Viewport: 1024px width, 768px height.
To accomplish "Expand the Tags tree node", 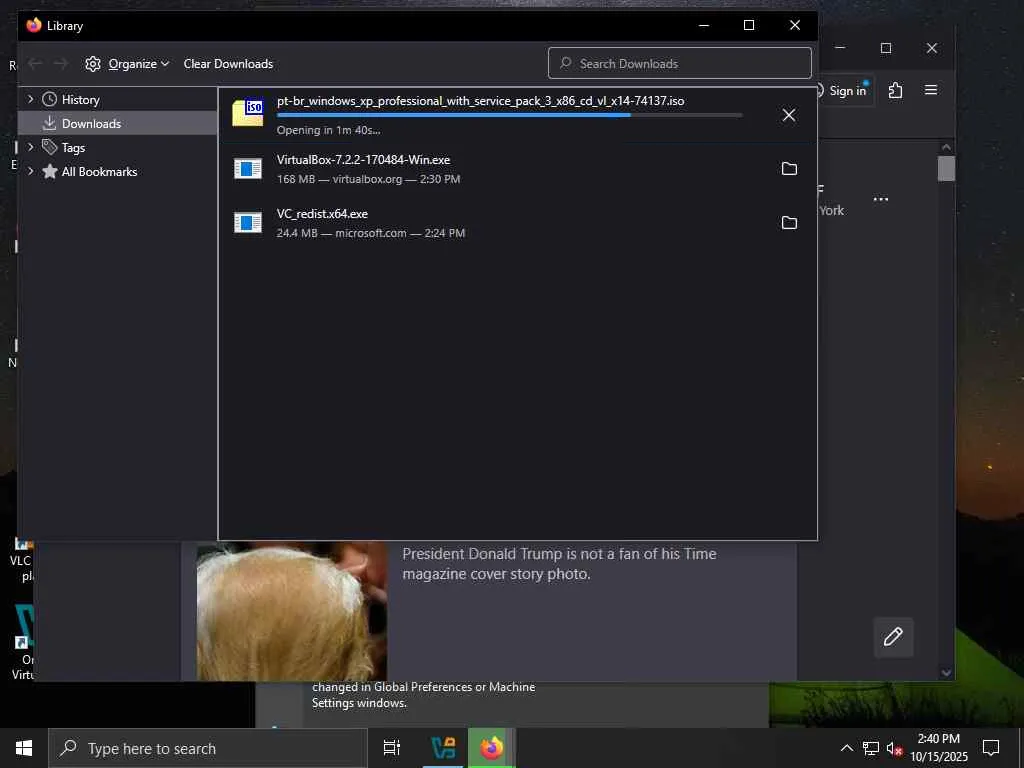I will (x=30, y=147).
